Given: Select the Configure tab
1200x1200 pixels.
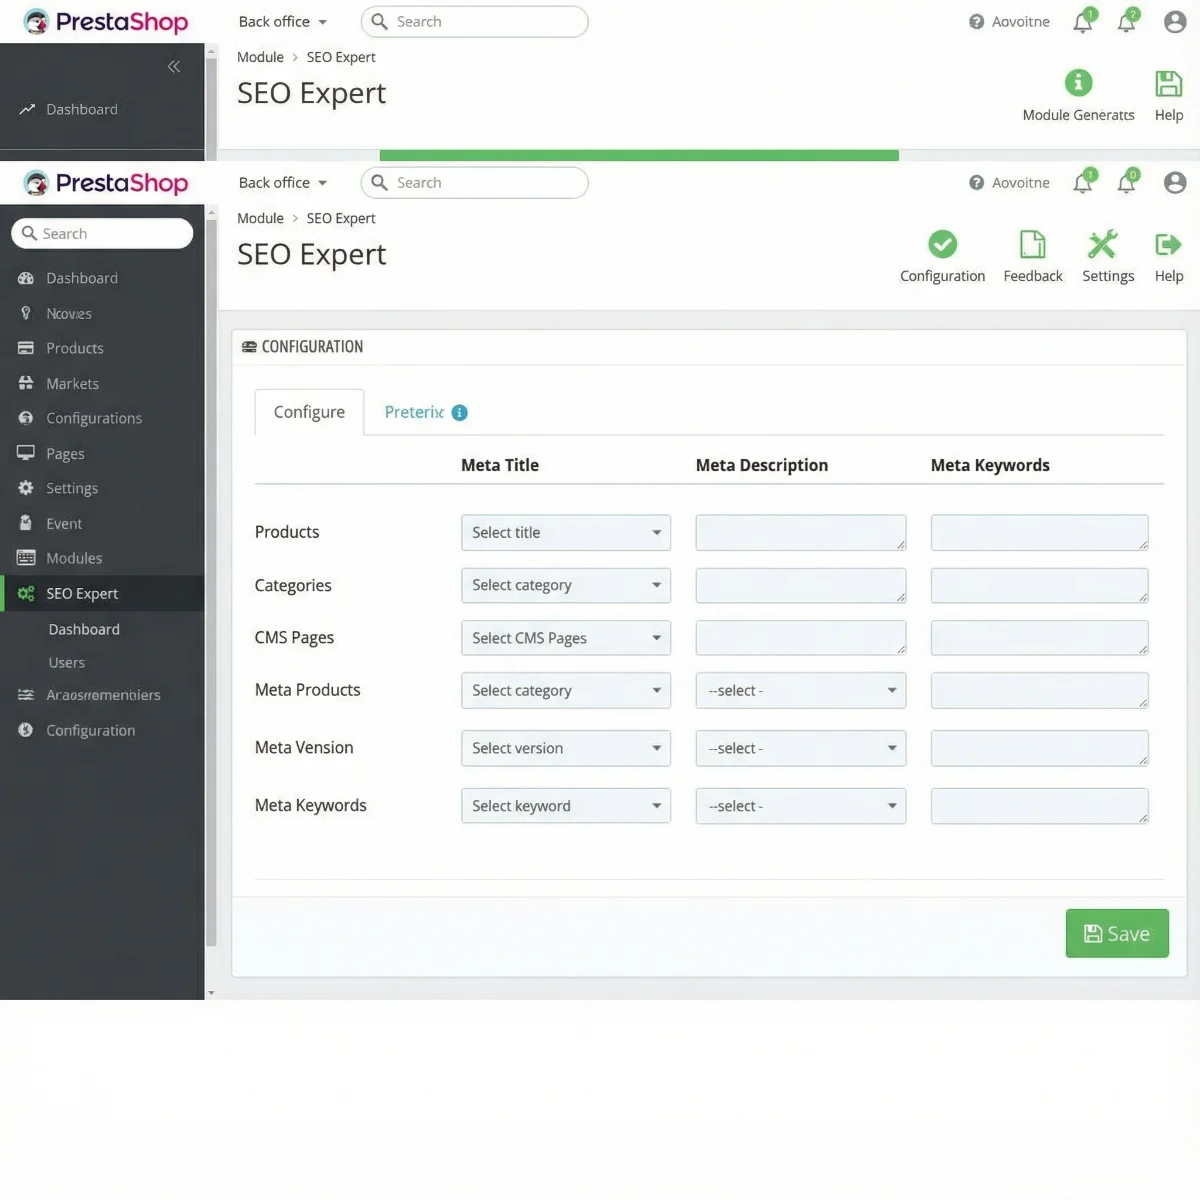Looking at the screenshot, I should 308,412.
